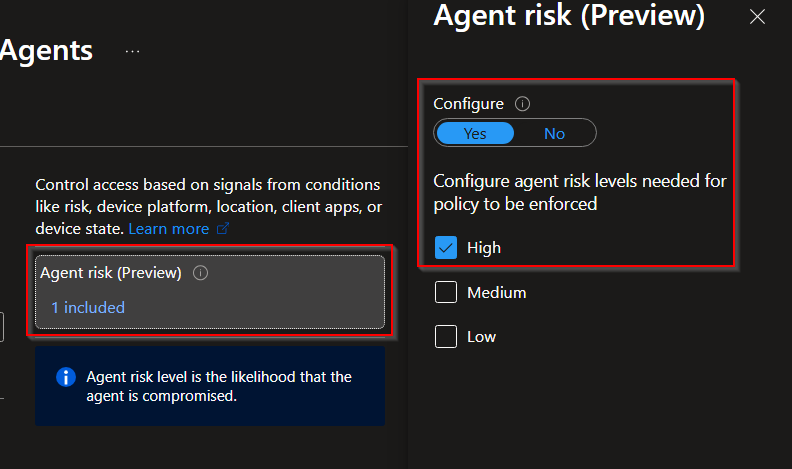Open the more options ellipsis beside Agents
The height and width of the screenshot is (469, 792).
tap(133, 50)
